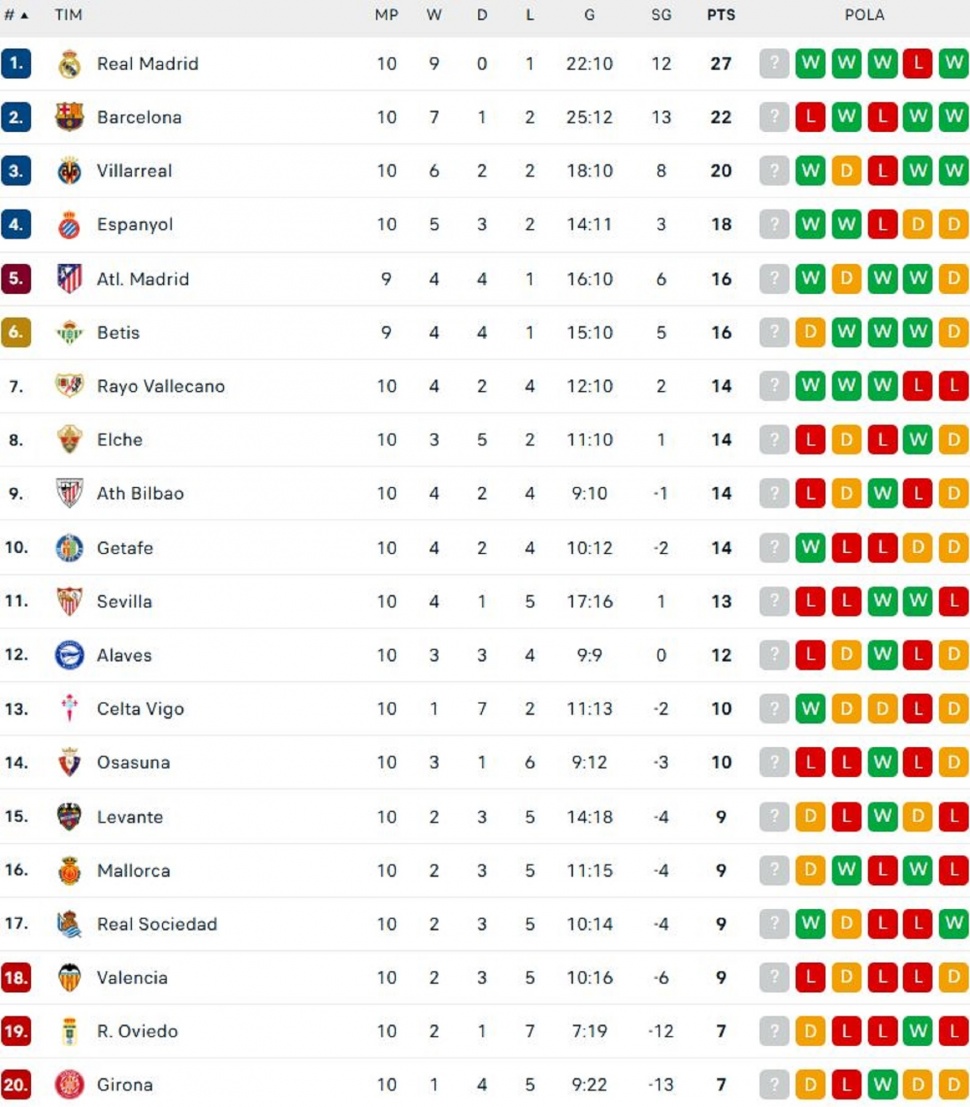The image size is (970, 1107).
Task: Select the Girona club crest
Action: (69, 1085)
